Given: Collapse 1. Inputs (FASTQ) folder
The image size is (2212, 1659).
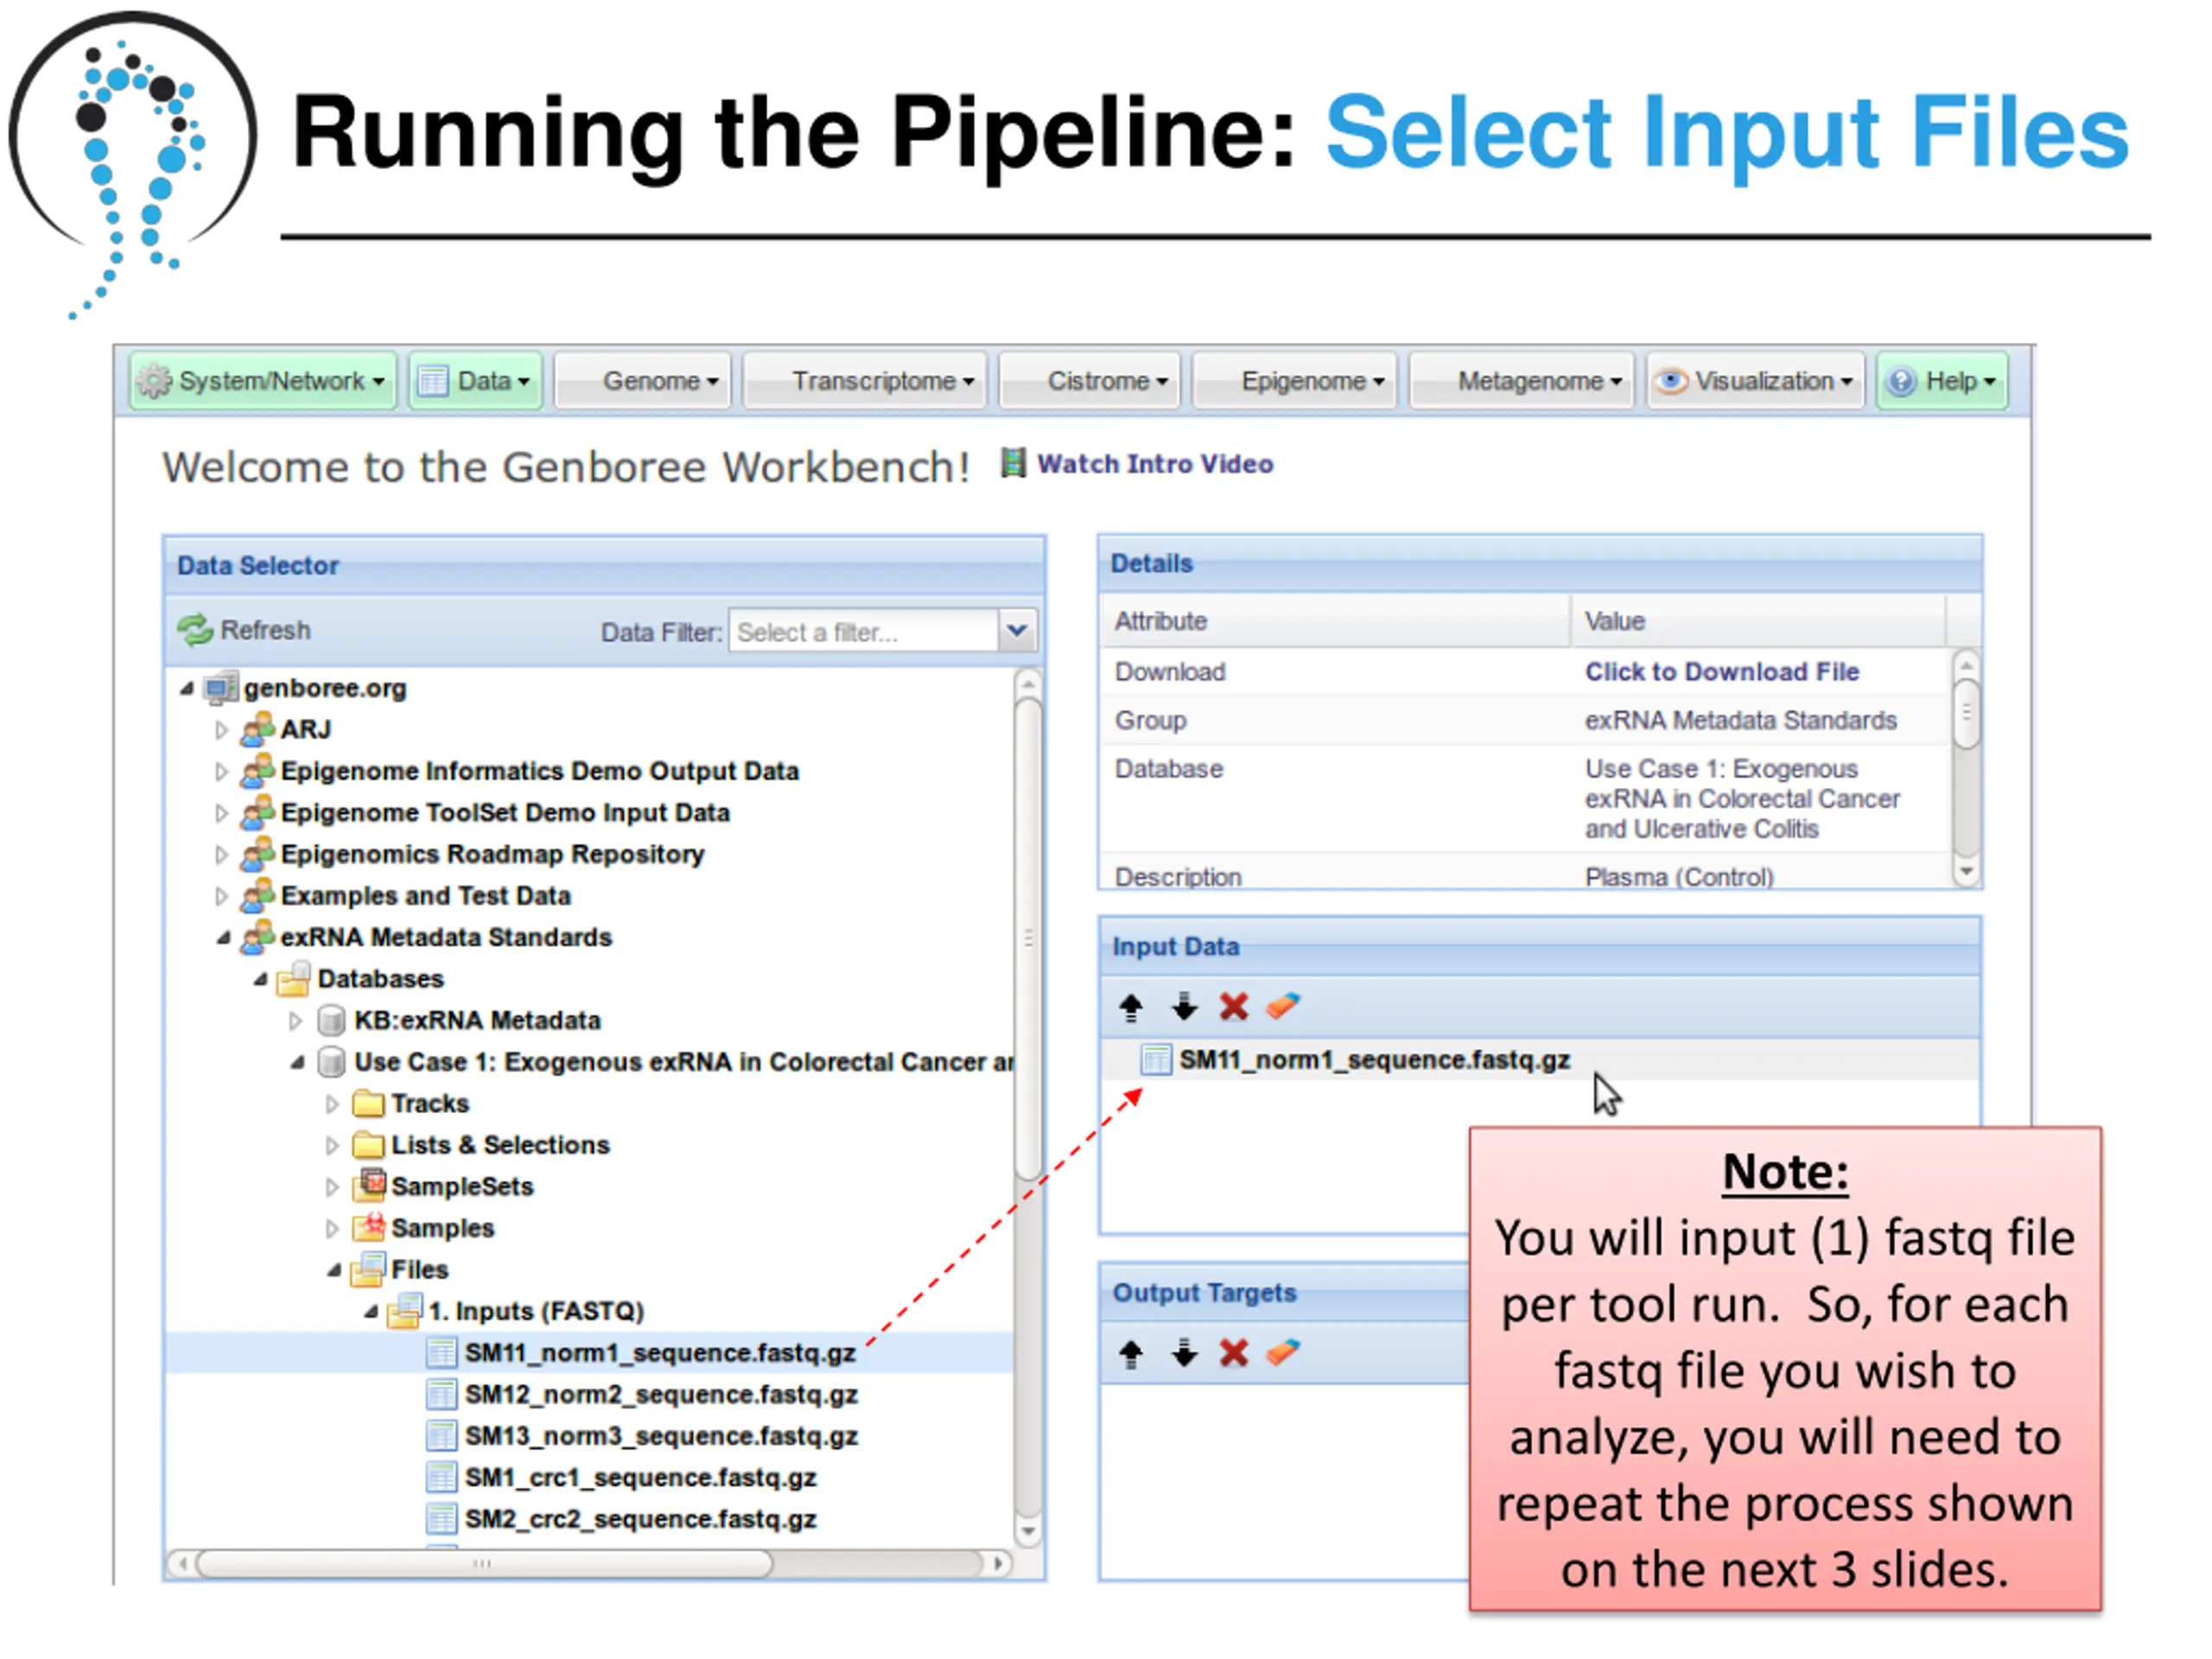Looking at the screenshot, I should coord(371,1311).
